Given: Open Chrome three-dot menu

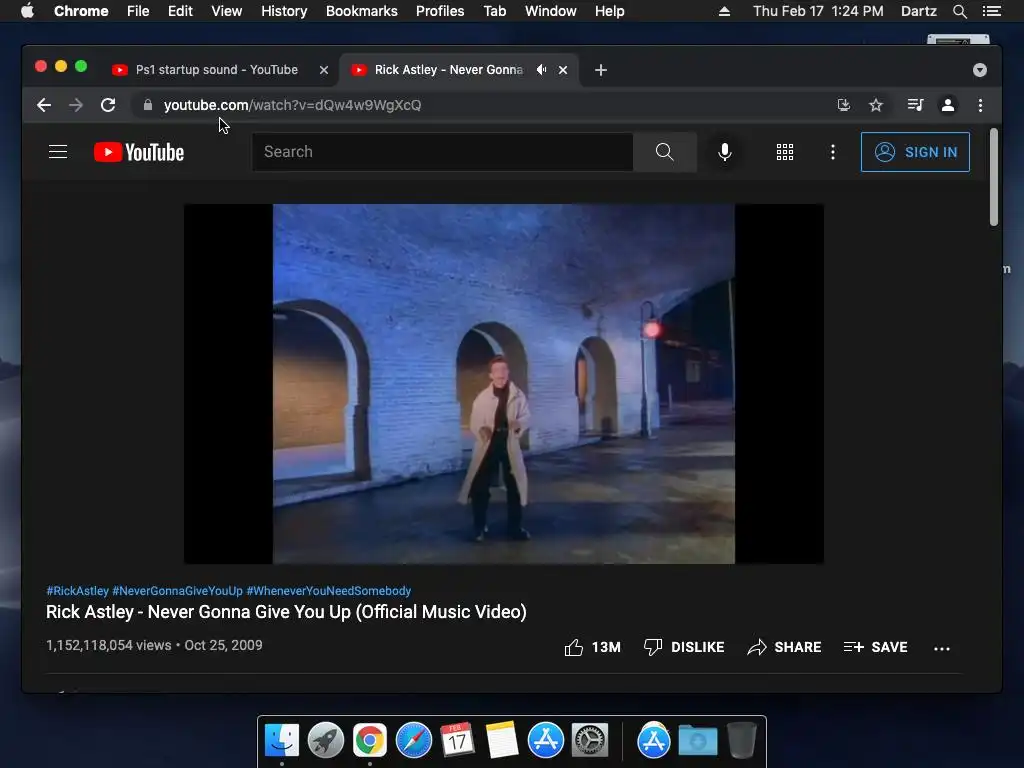Looking at the screenshot, I should point(980,105).
